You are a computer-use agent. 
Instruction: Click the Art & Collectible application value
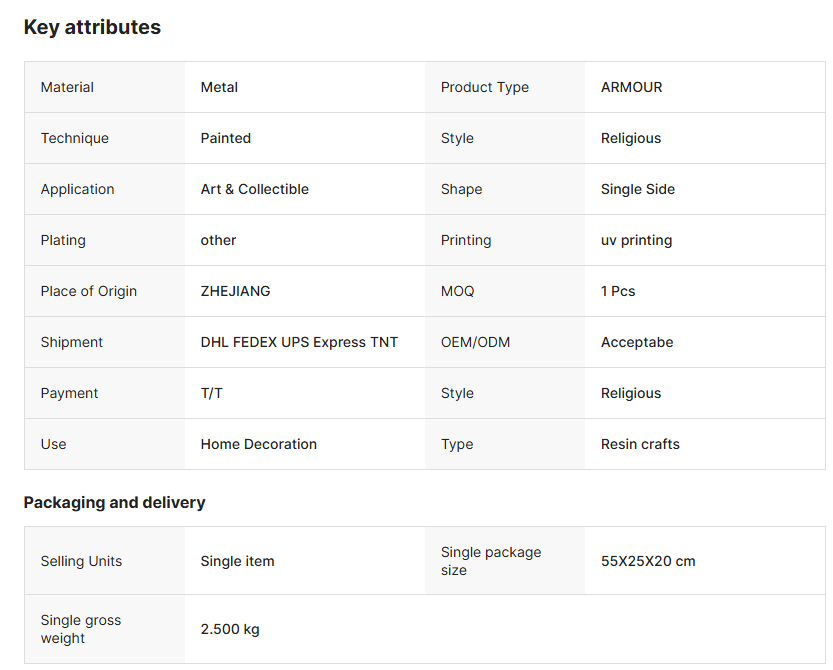254,189
